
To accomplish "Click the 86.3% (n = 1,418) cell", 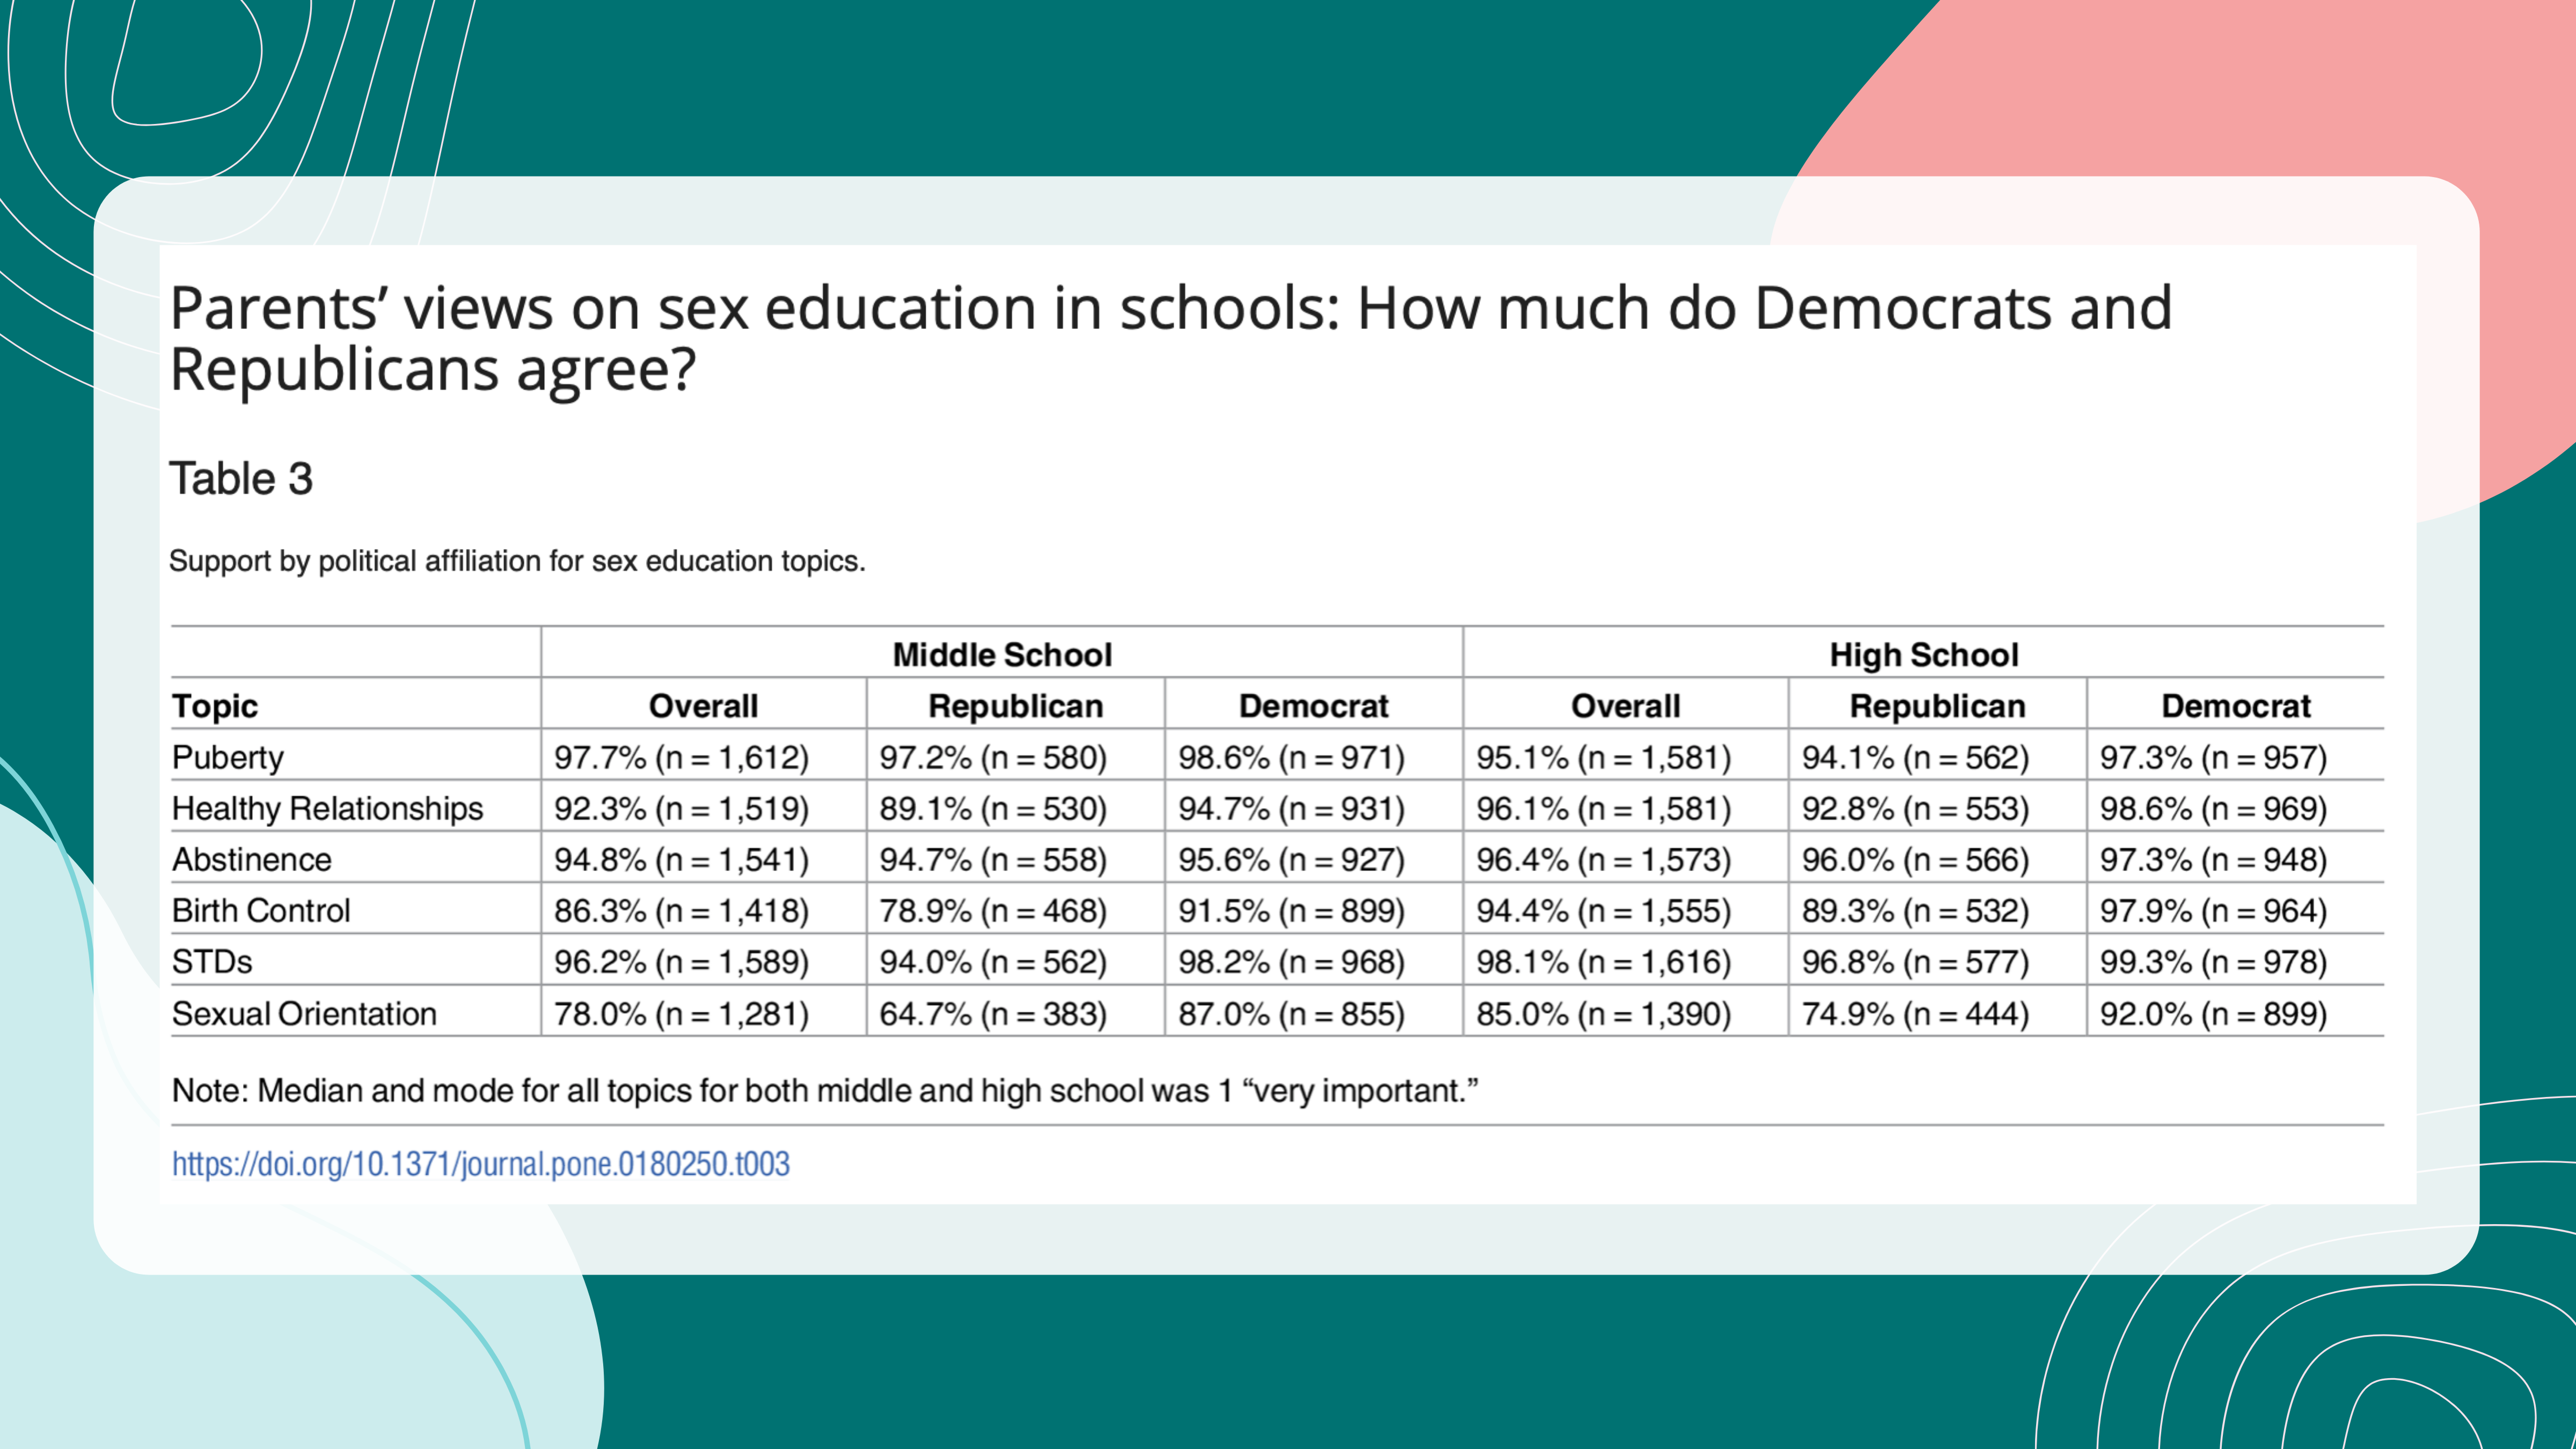I will click(x=681, y=910).
